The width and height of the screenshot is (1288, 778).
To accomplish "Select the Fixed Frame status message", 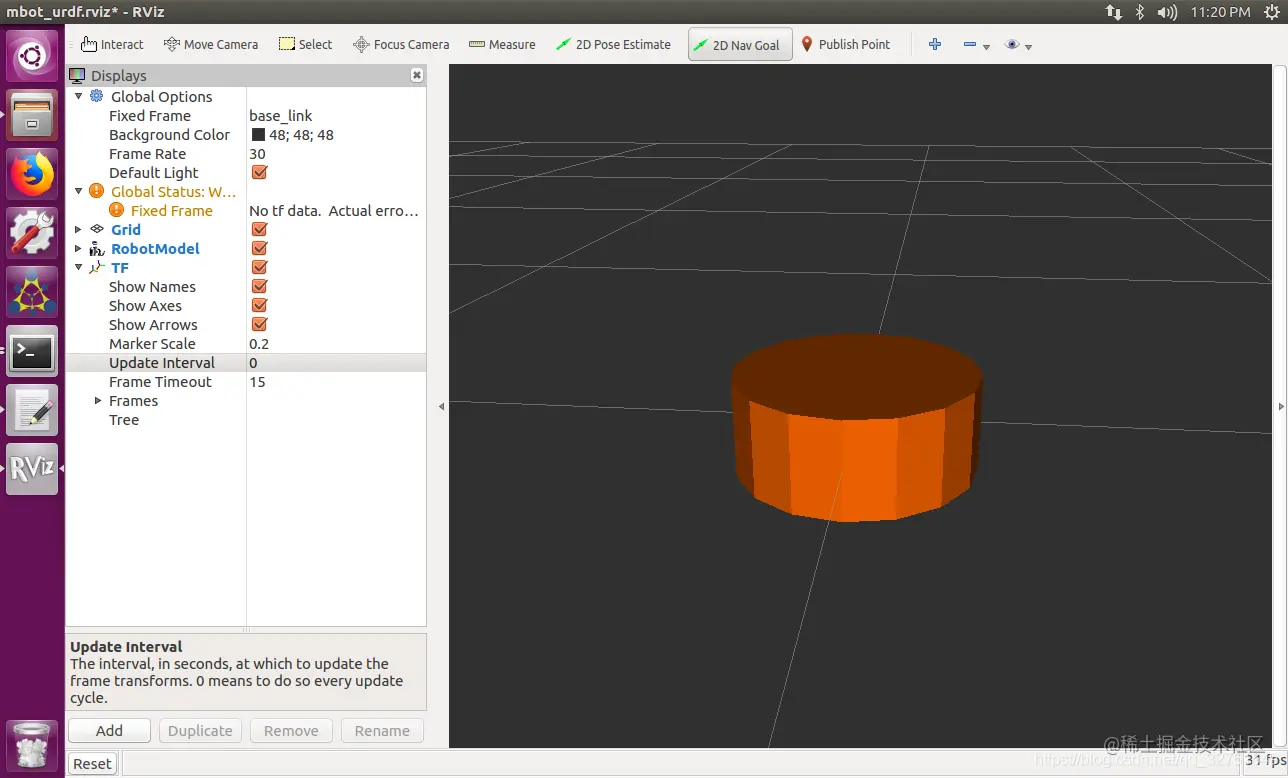I will 334,210.
